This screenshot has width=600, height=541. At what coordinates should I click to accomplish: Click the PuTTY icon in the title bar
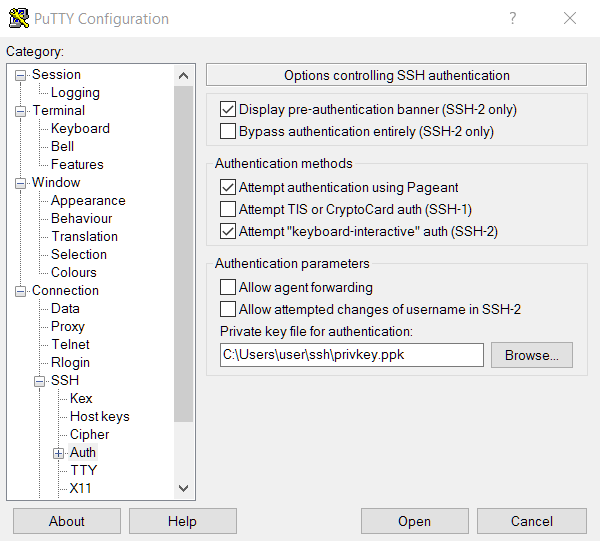[19, 18]
